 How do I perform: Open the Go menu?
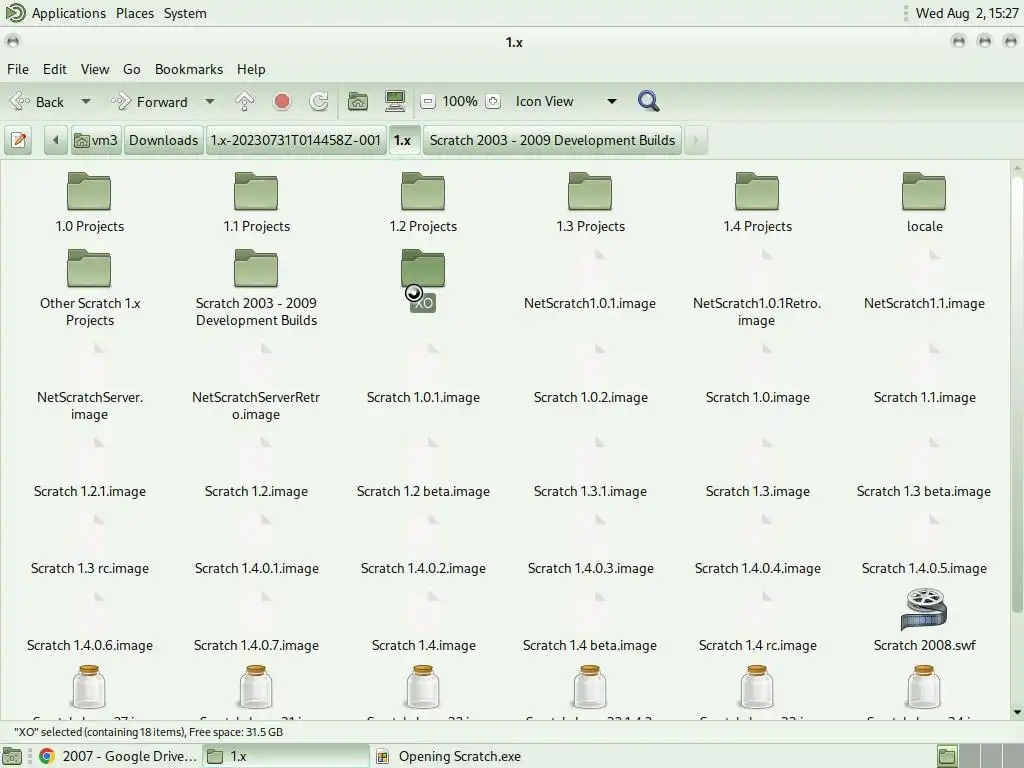pos(131,69)
